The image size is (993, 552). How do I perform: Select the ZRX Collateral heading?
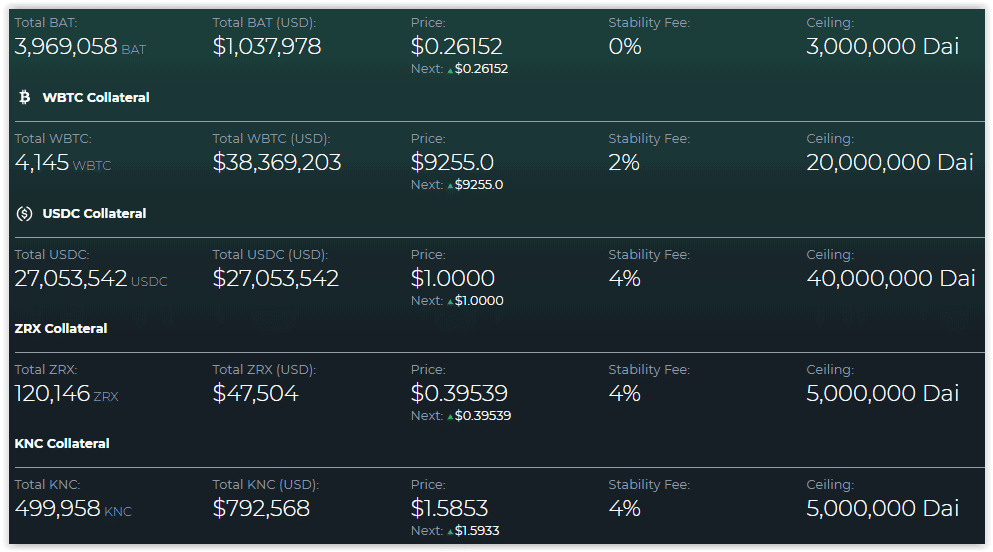61,329
